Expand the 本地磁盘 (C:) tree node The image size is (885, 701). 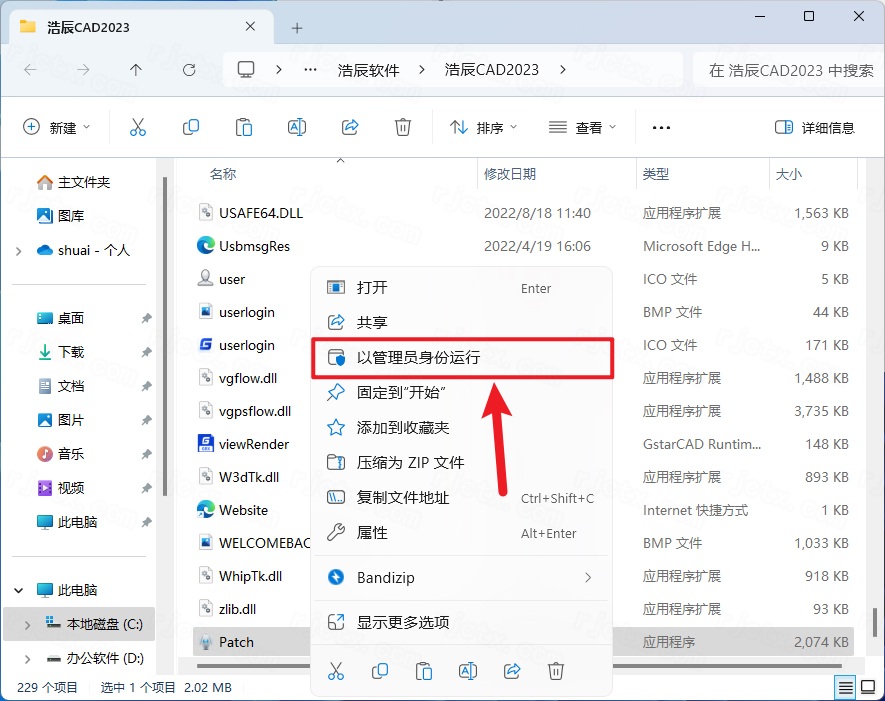[26, 624]
